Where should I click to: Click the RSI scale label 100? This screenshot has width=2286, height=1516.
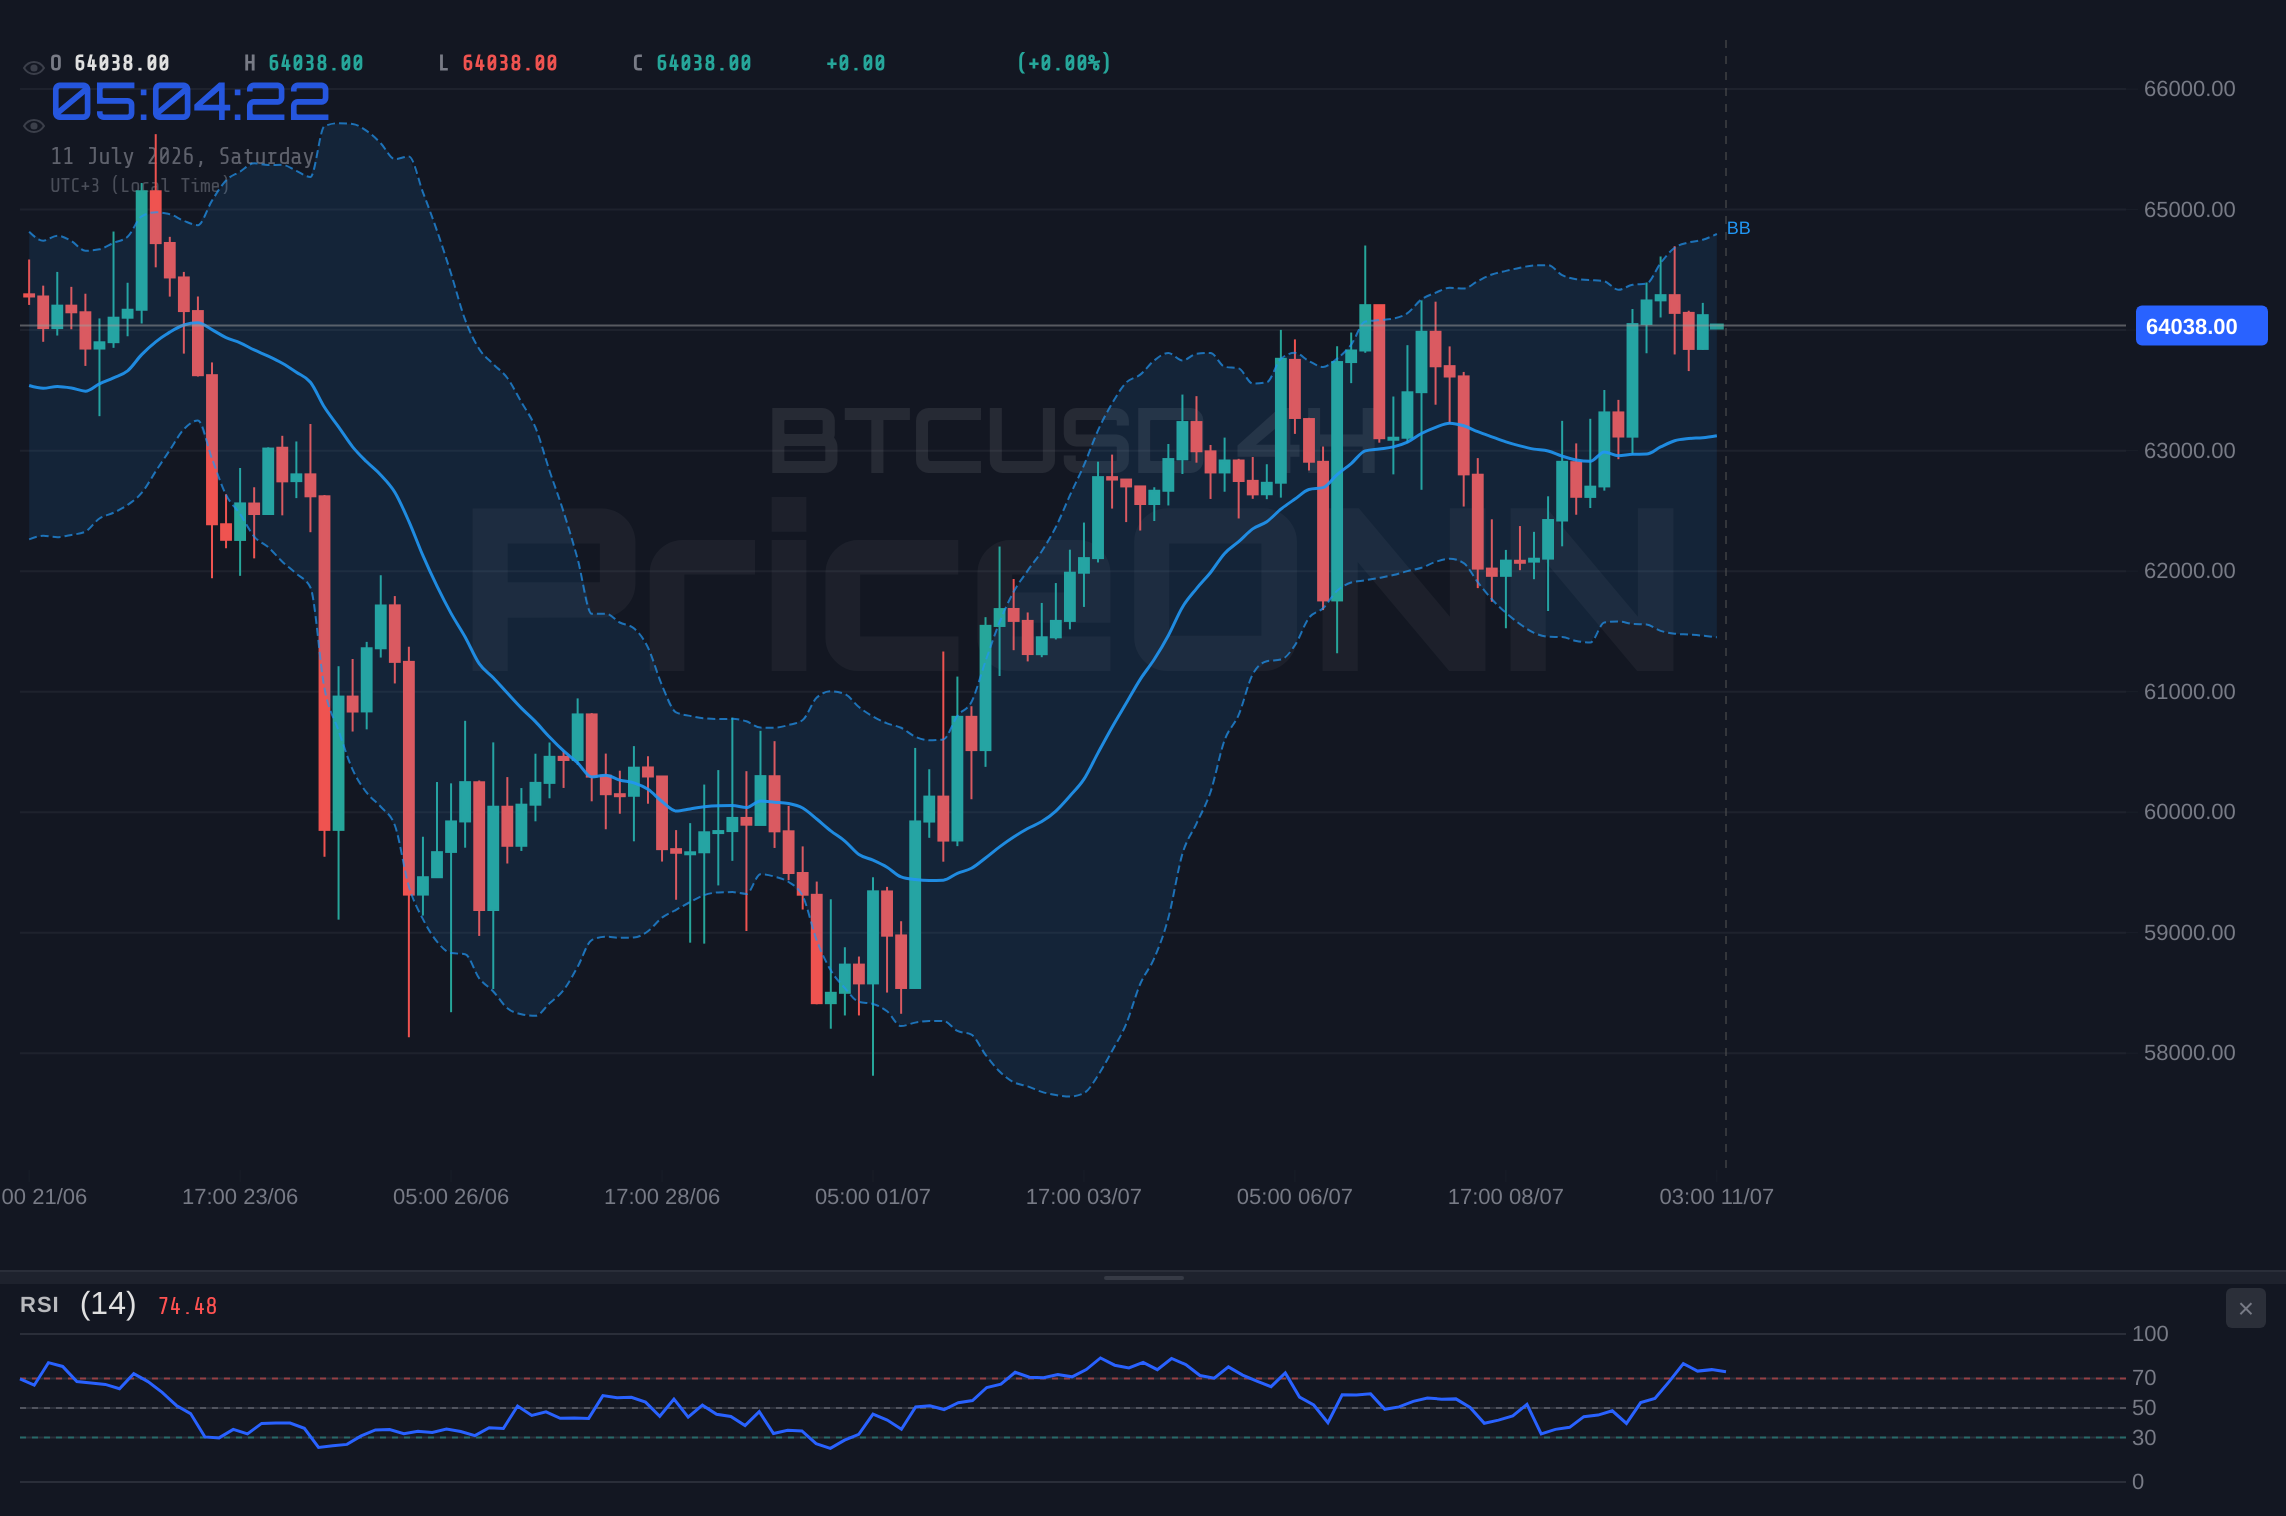click(x=2150, y=1334)
